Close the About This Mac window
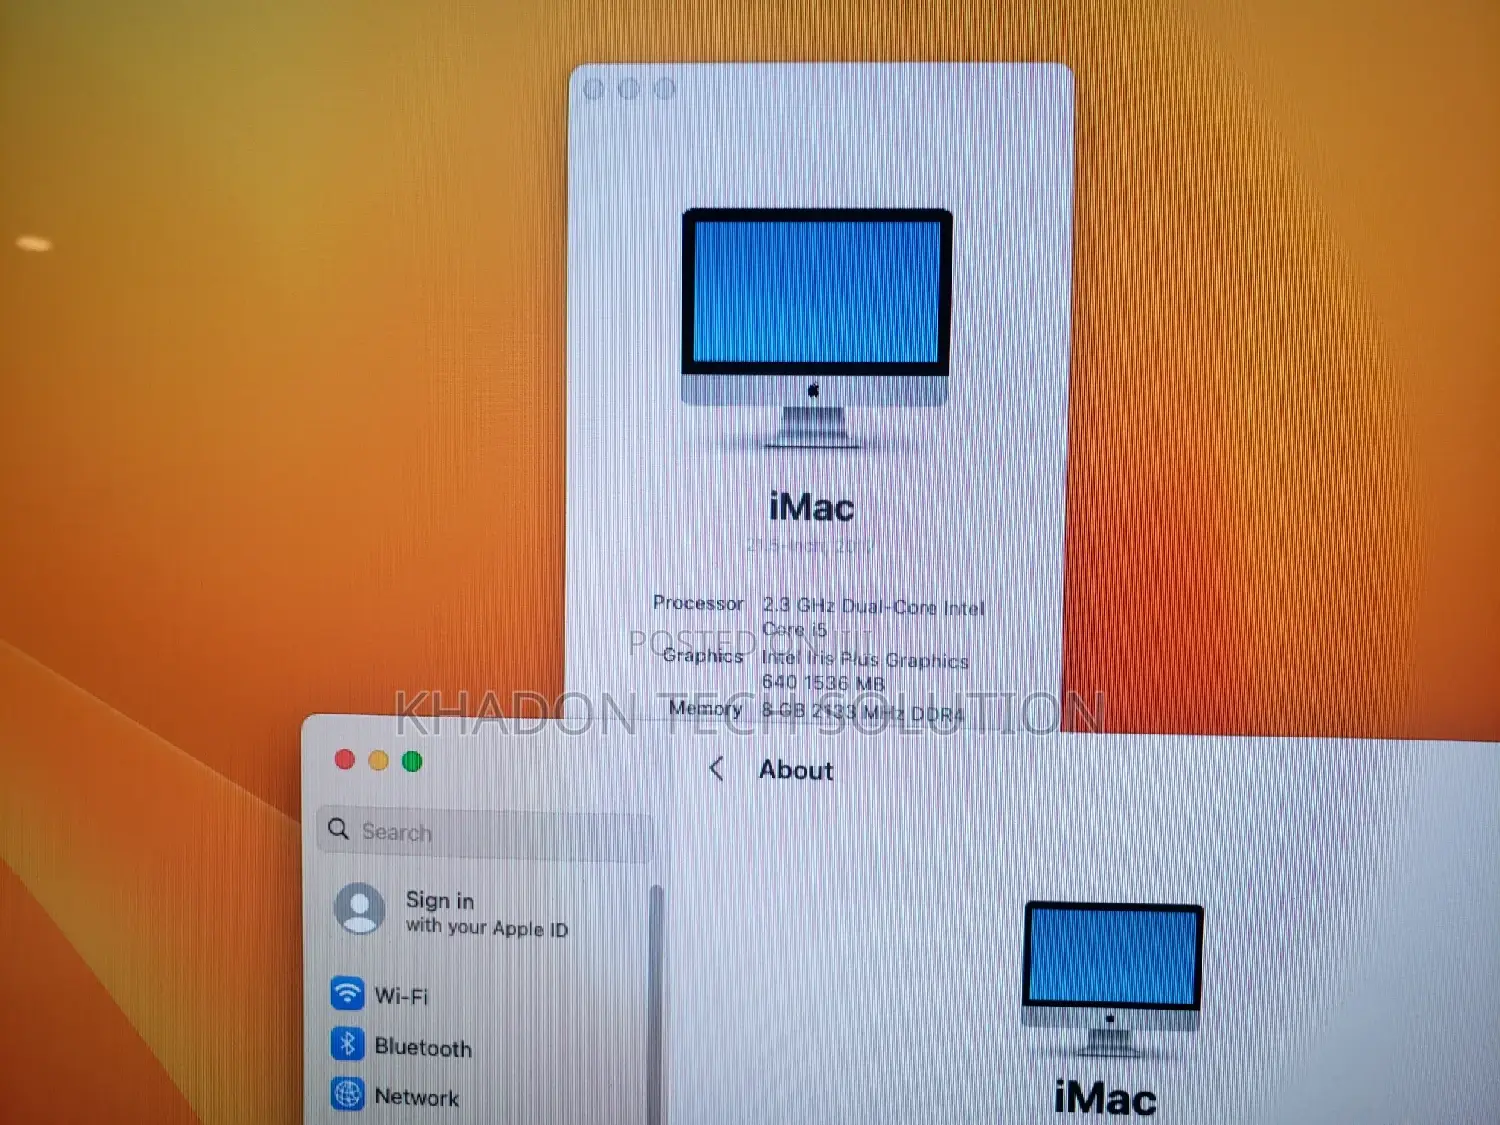The width and height of the screenshot is (1500, 1125). tap(593, 89)
